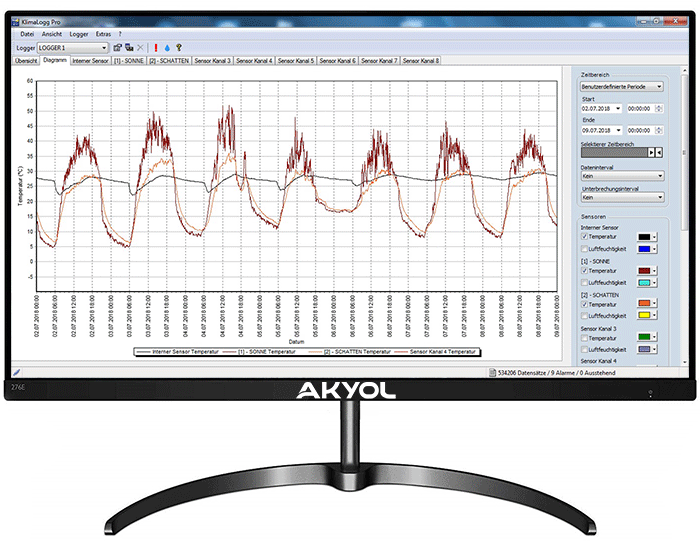Click the red exclamation alarm icon
This screenshot has width=700, height=541.
156,47
